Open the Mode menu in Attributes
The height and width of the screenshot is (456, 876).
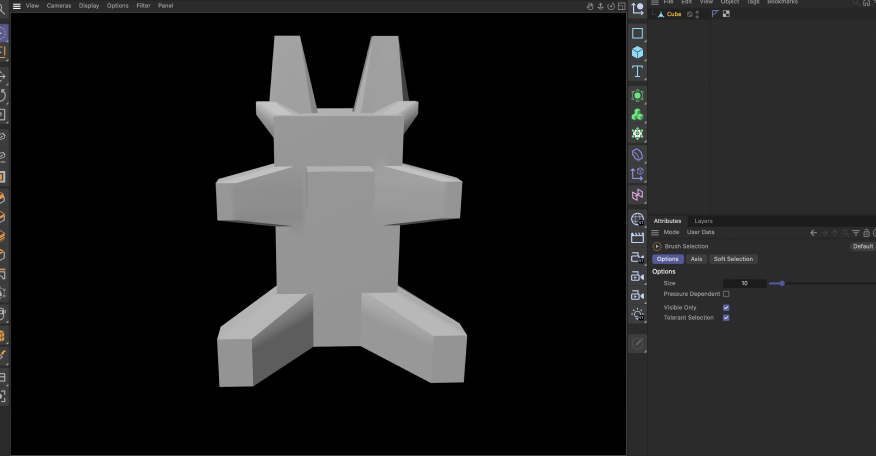pyautogui.click(x=671, y=232)
